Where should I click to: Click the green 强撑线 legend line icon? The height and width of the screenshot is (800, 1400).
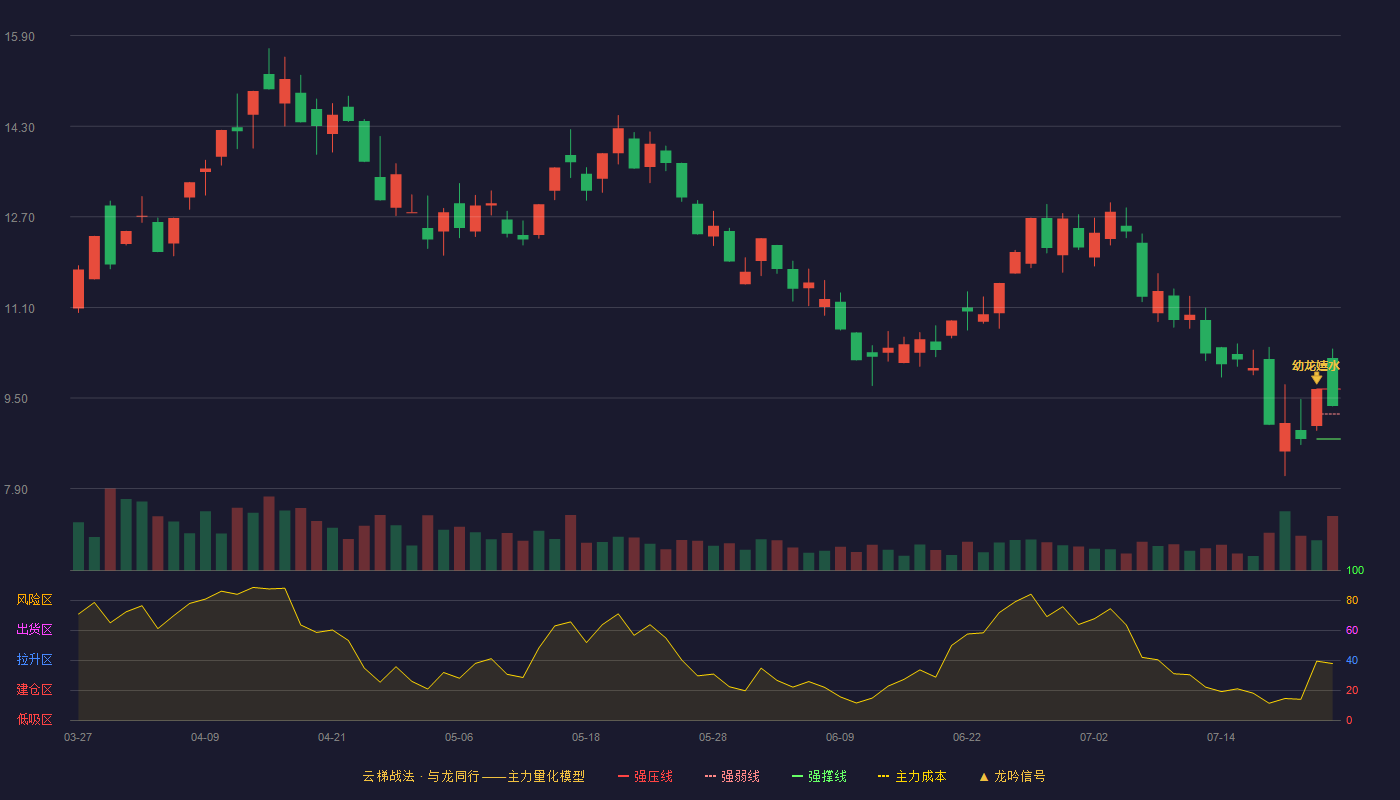pyautogui.click(x=797, y=777)
